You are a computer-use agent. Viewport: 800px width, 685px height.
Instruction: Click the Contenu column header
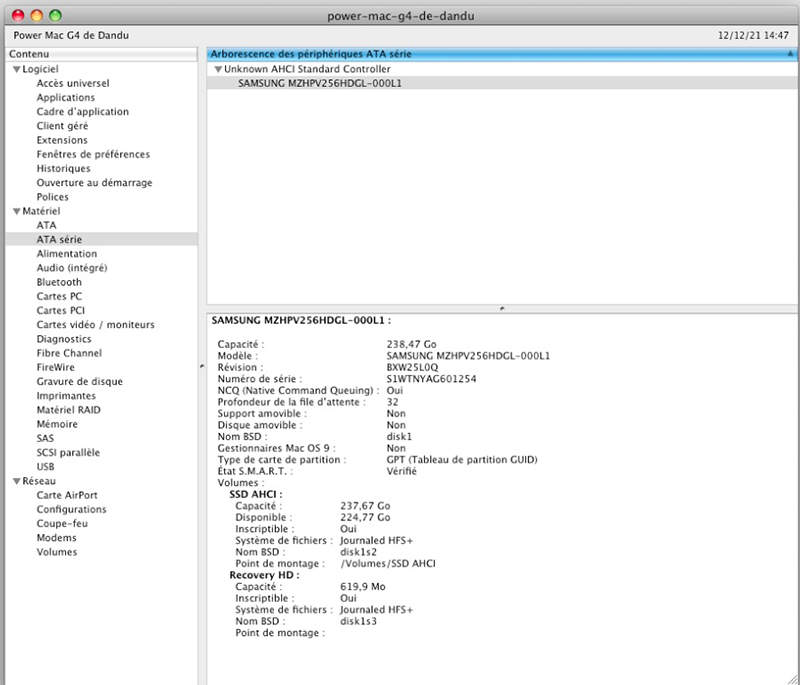coord(100,54)
